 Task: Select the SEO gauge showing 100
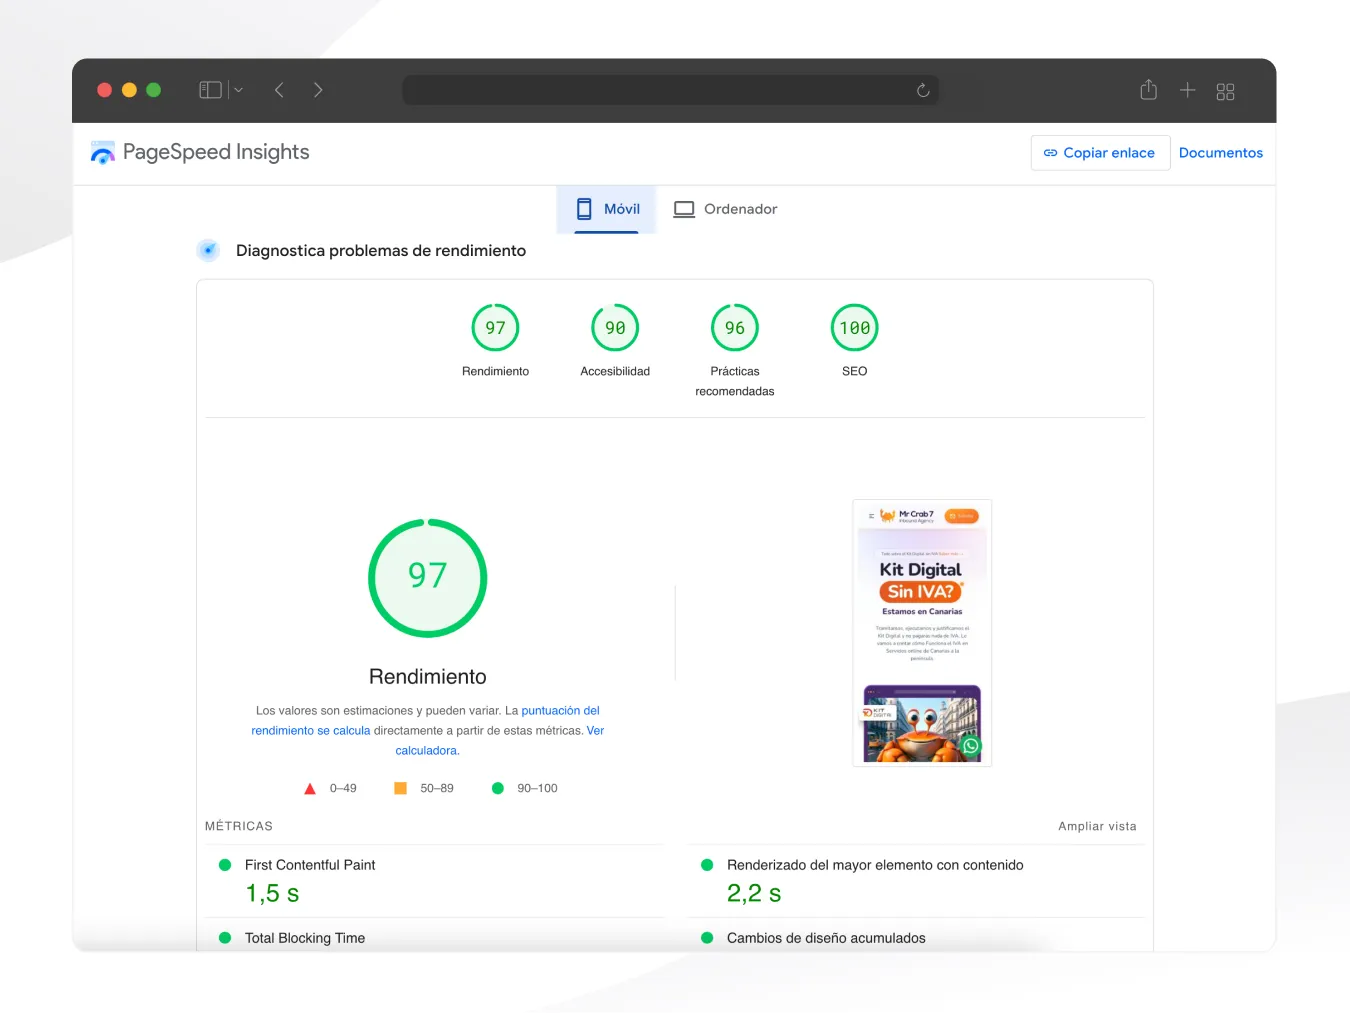point(854,327)
